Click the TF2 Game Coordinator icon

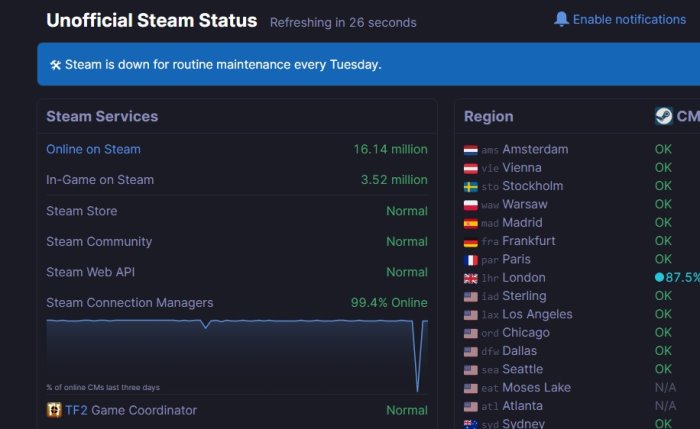click(x=54, y=410)
